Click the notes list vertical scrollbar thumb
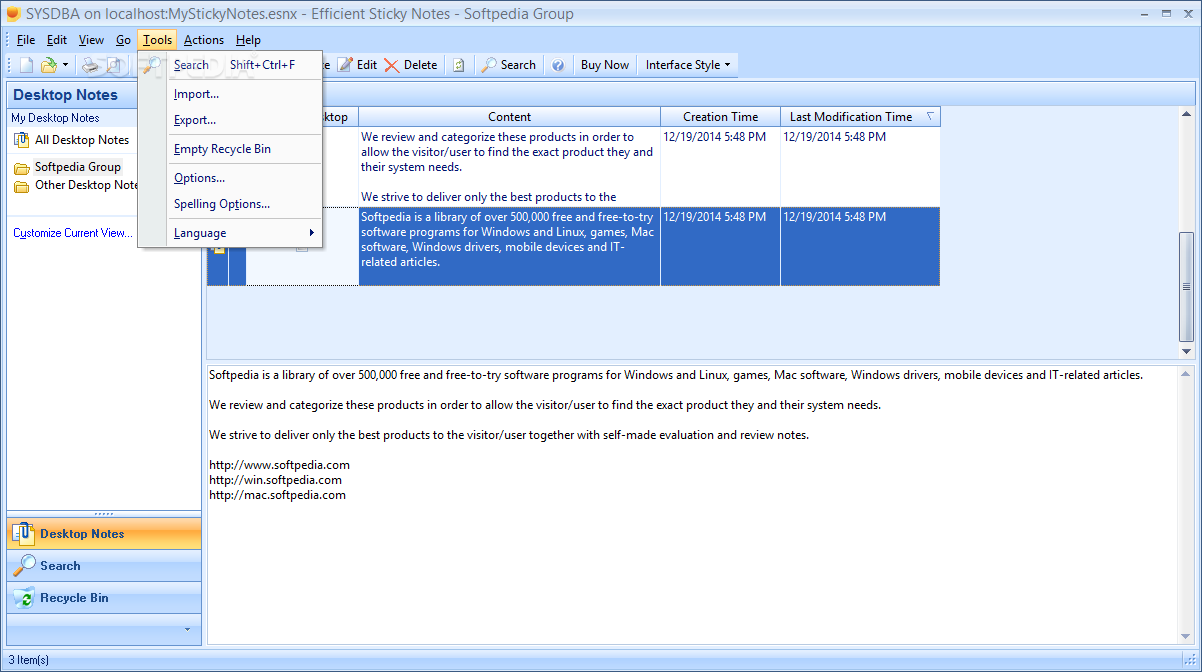1202x672 pixels. (1187, 287)
